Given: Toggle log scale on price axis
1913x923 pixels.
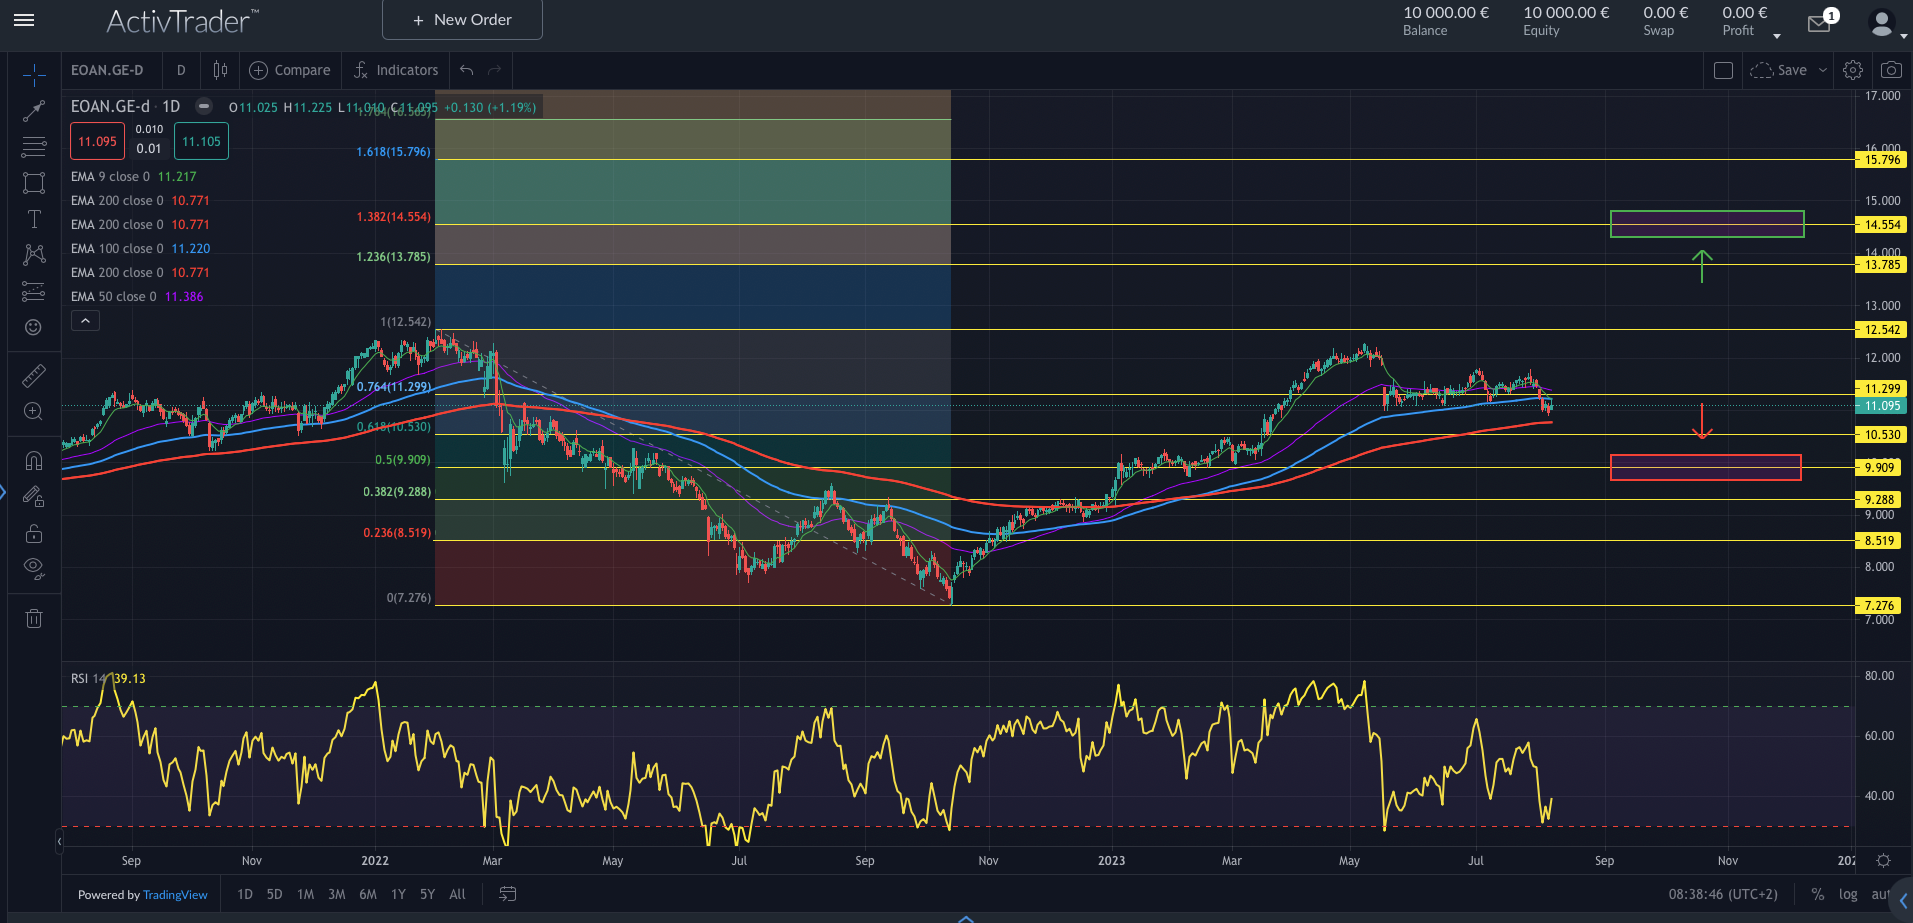Looking at the screenshot, I should [1848, 894].
